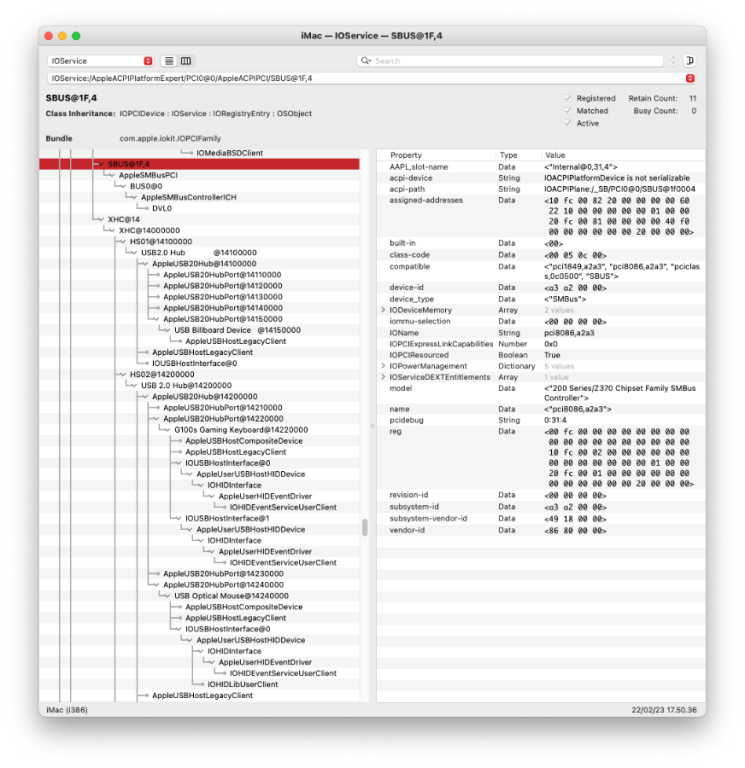Collapse the SBUS@1F,4 tree node

click(101, 164)
